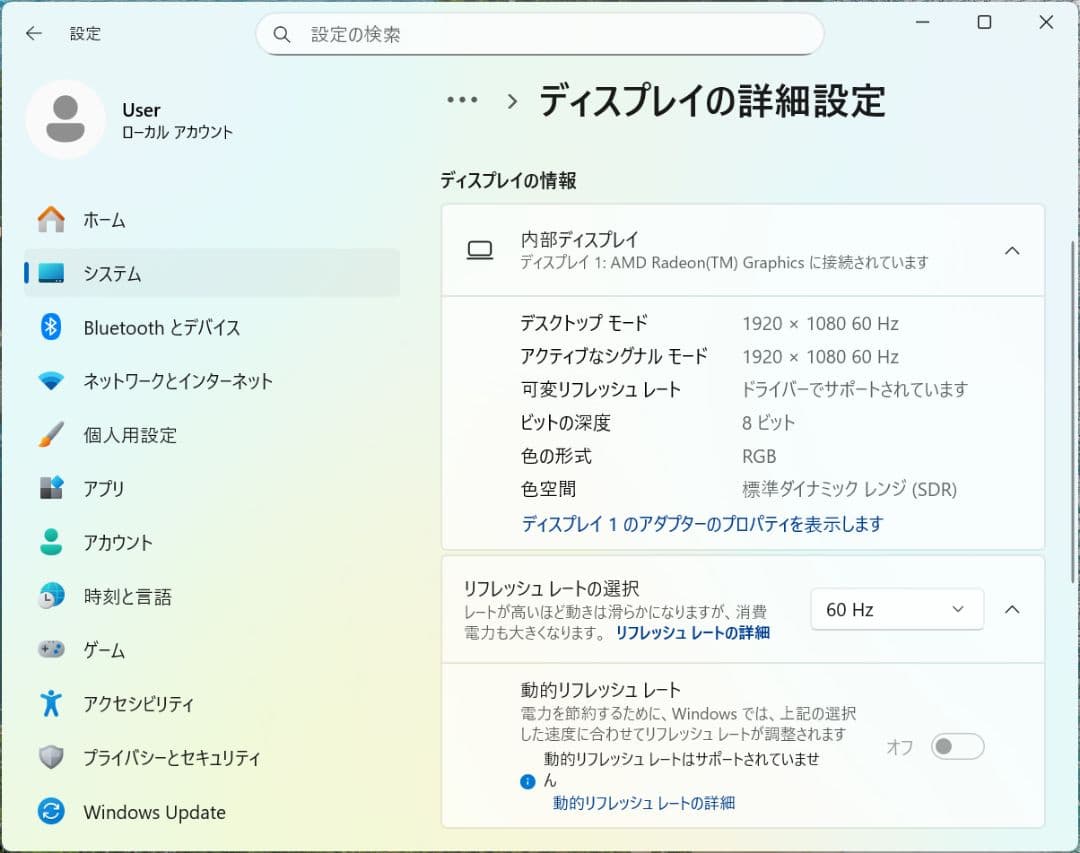Open プライバシーとセキュリティ settings
Image resolution: width=1080 pixels, height=853 pixels.
tap(170, 758)
